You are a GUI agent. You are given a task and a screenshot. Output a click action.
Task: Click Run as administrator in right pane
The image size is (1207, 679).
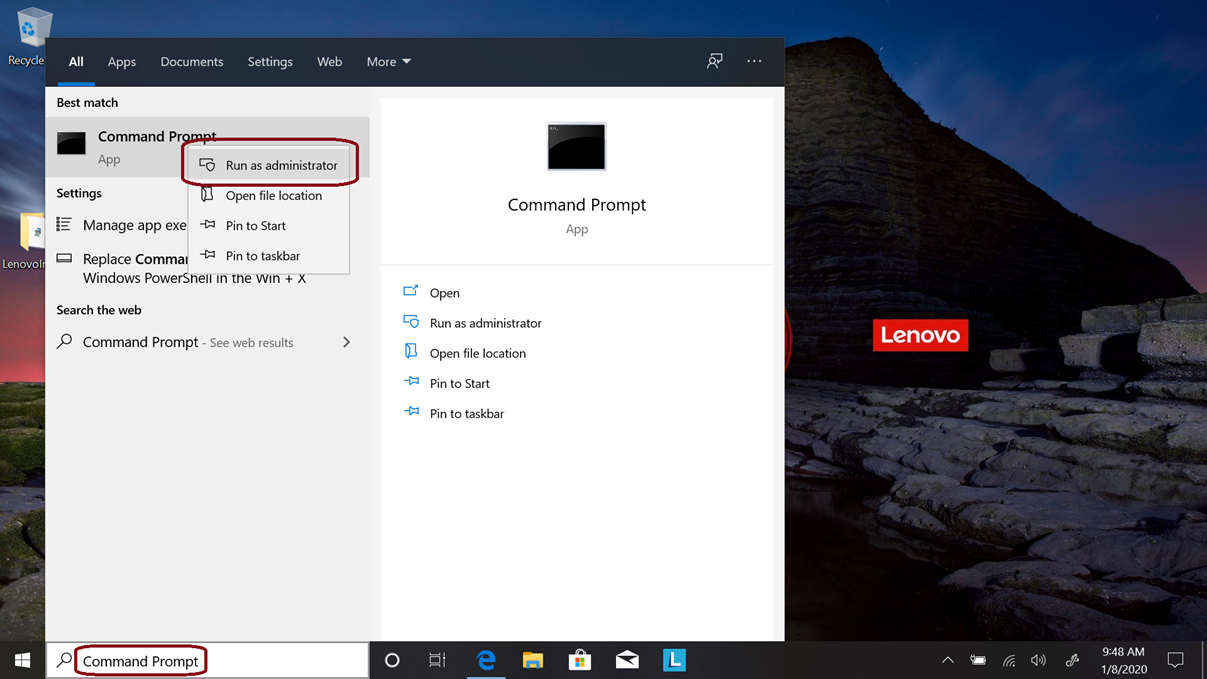[x=472, y=322]
